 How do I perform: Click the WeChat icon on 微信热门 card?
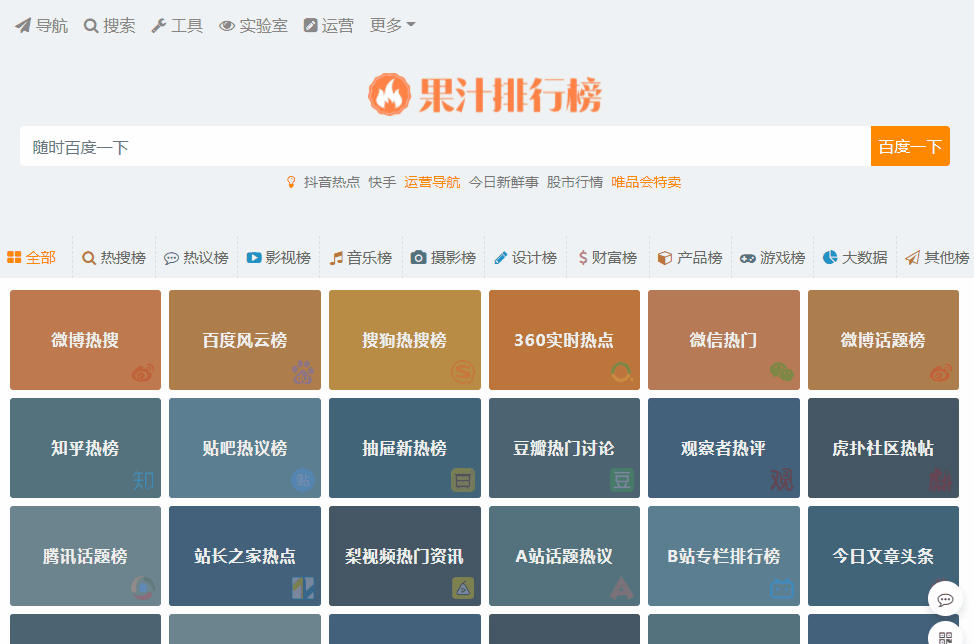point(781,372)
